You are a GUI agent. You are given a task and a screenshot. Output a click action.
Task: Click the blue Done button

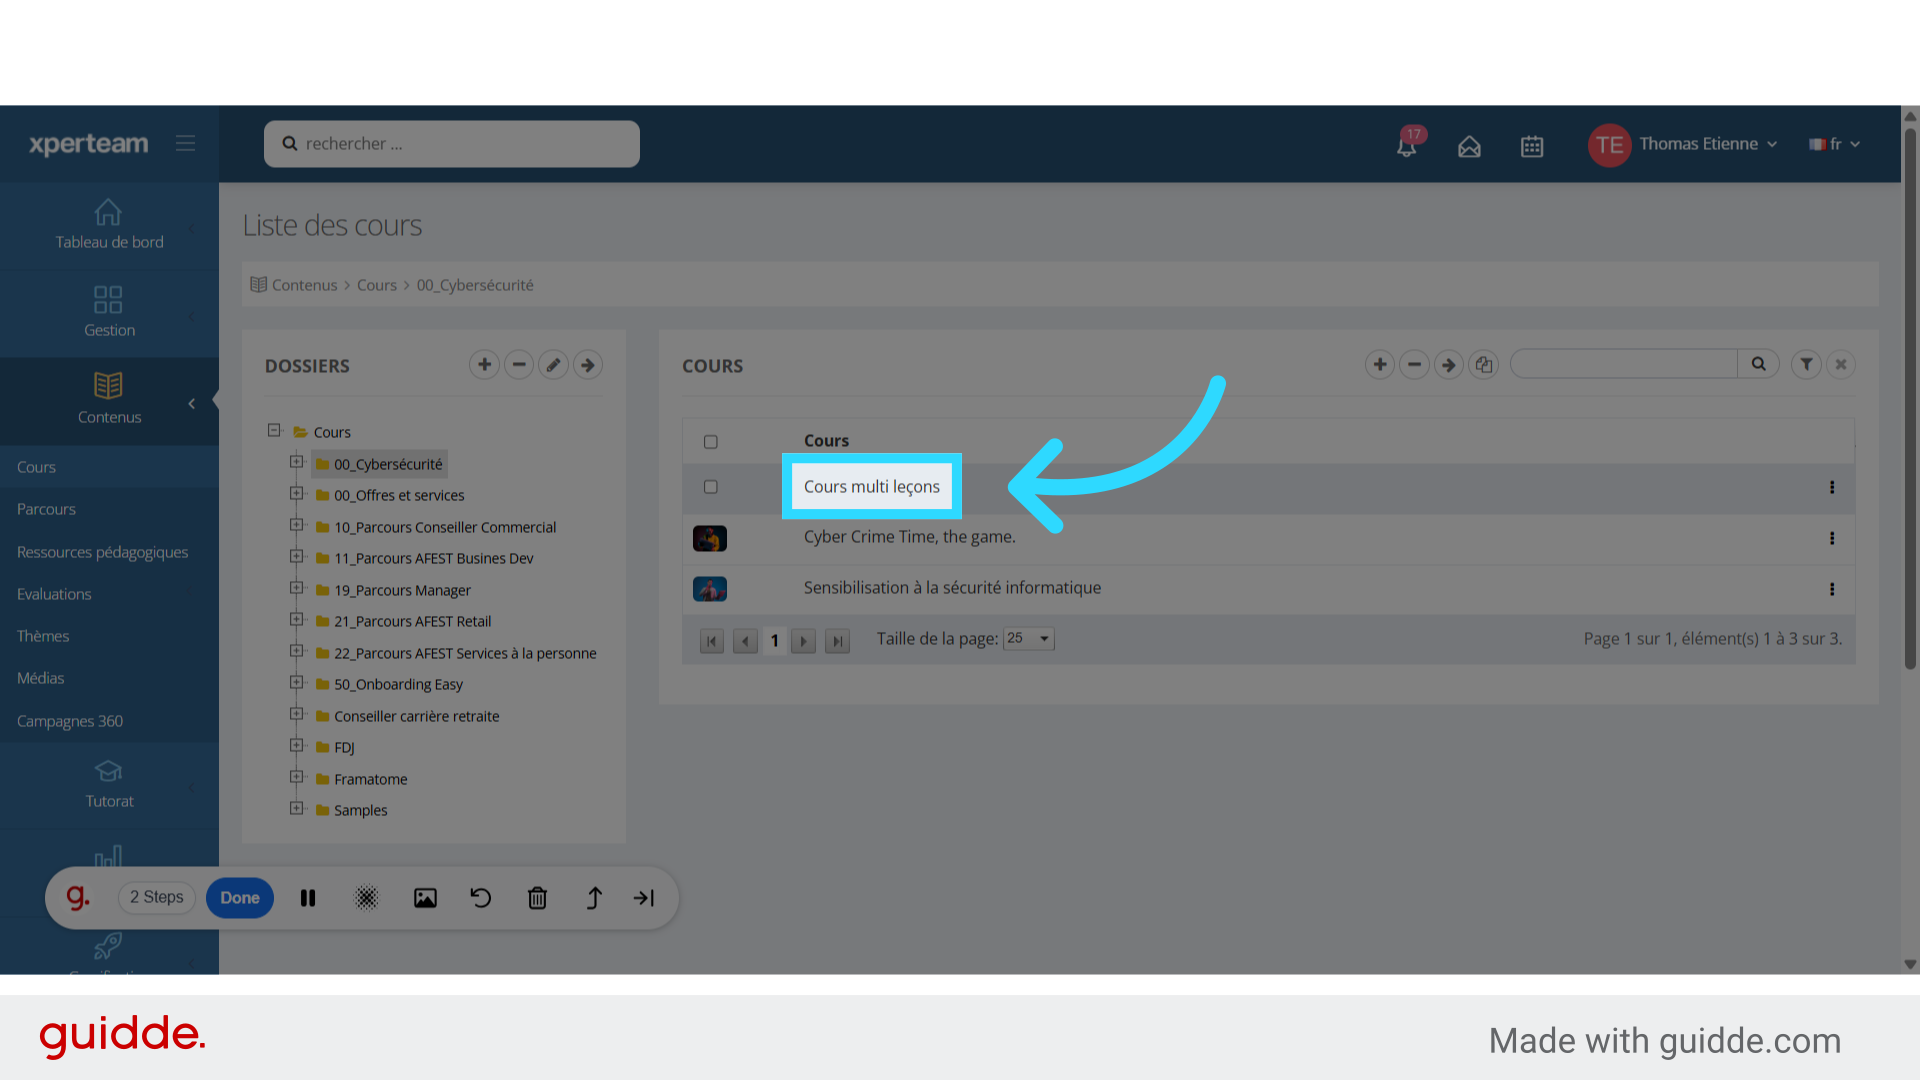(x=240, y=898)
